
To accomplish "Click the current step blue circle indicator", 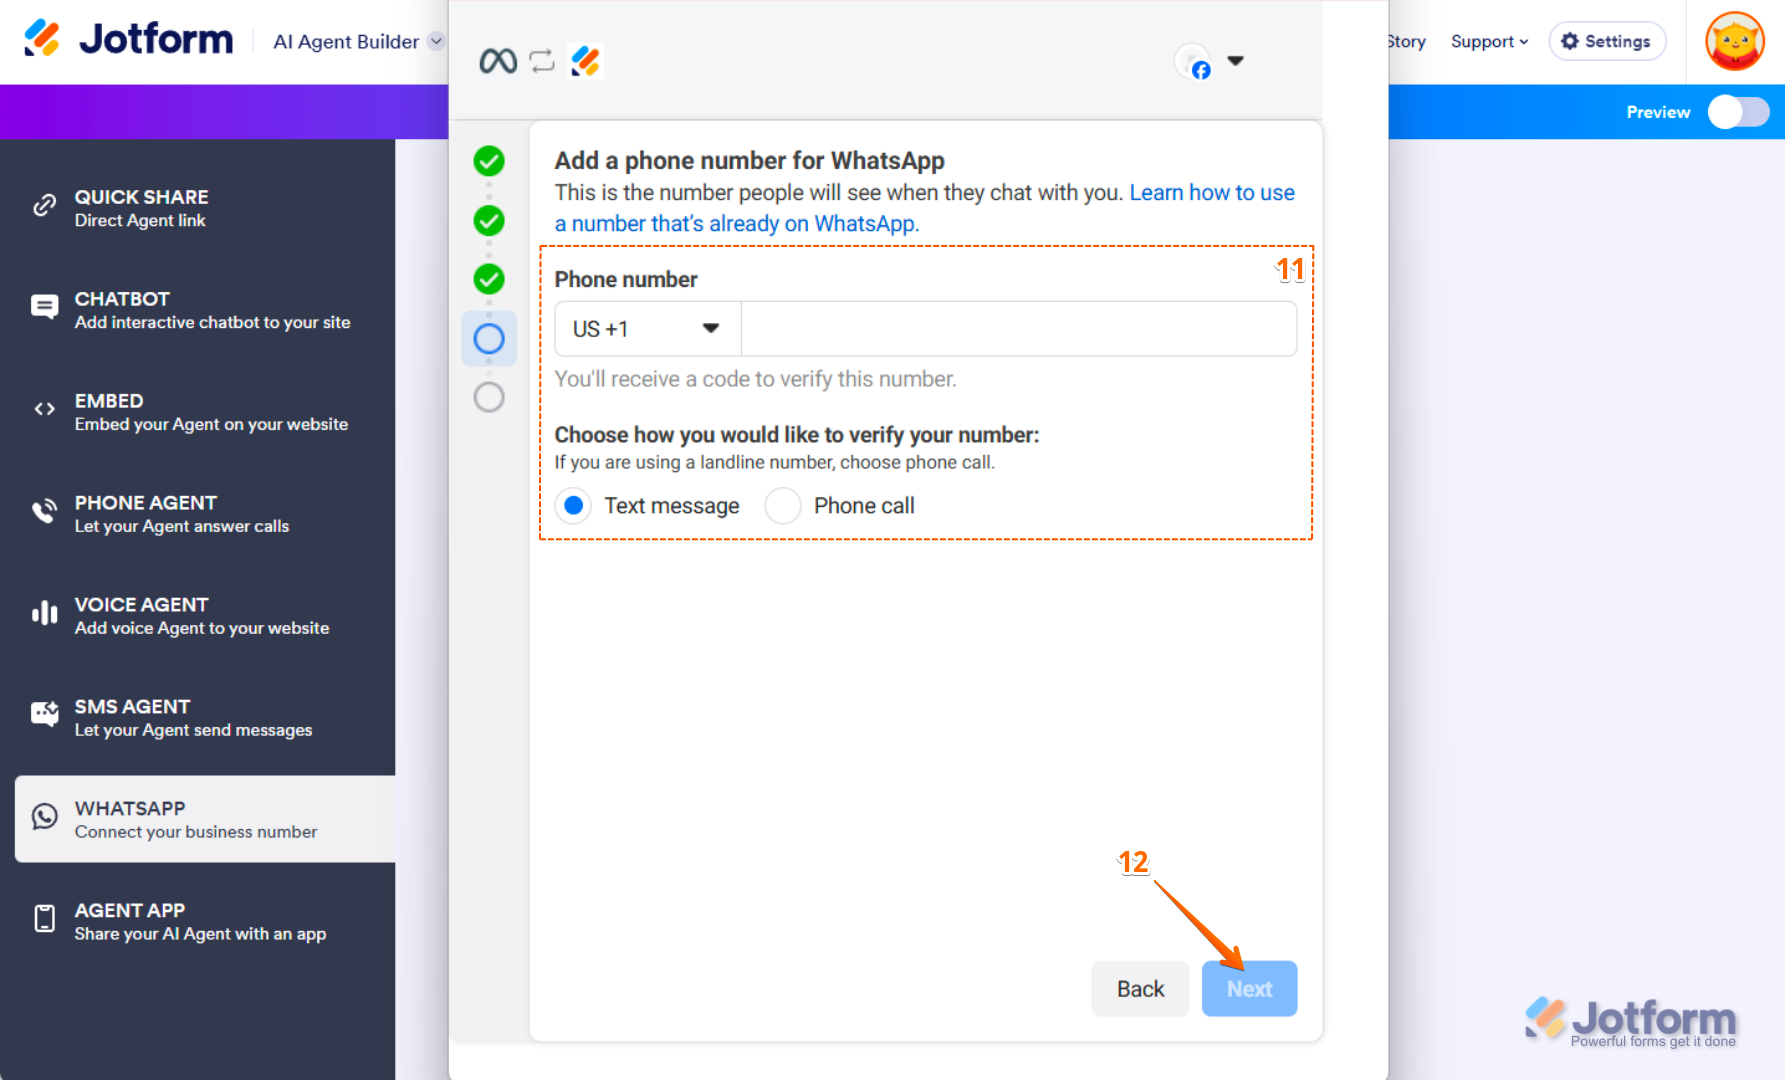I will tap(489, 338).
